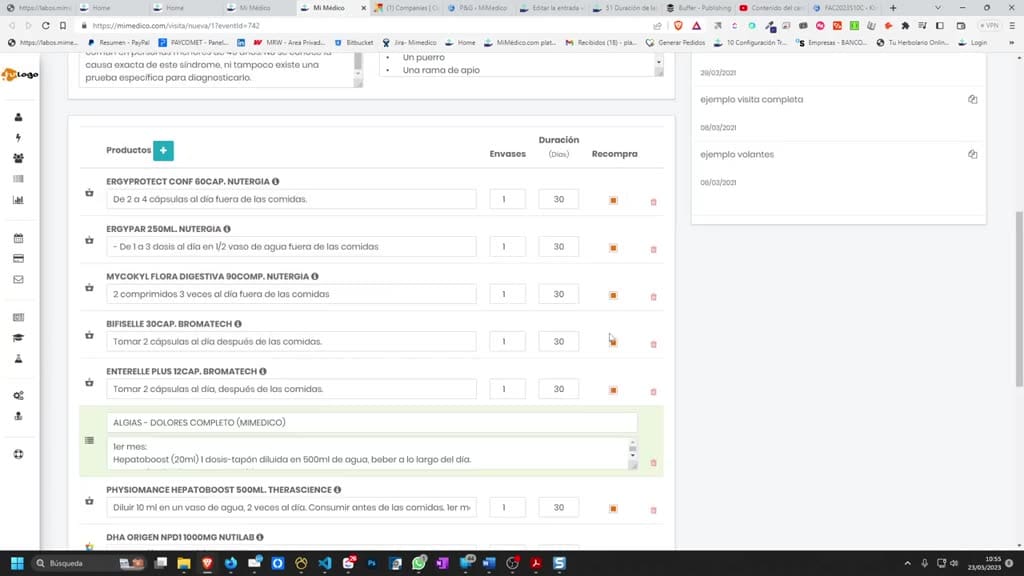This screenshot has width=1024, height=576.
Task: Open the life ring support sidebar icon
Action: [18, 455]
